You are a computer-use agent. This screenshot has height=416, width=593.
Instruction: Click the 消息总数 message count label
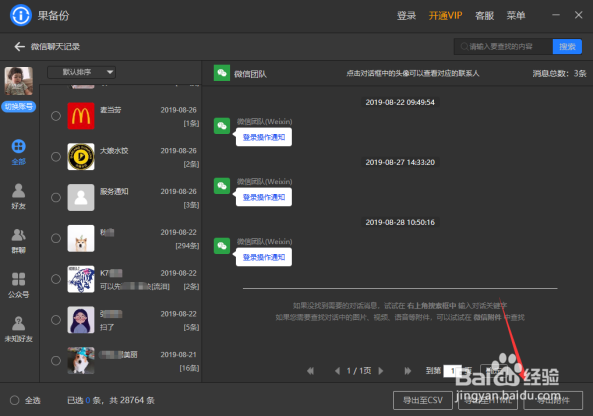(560, 73)
